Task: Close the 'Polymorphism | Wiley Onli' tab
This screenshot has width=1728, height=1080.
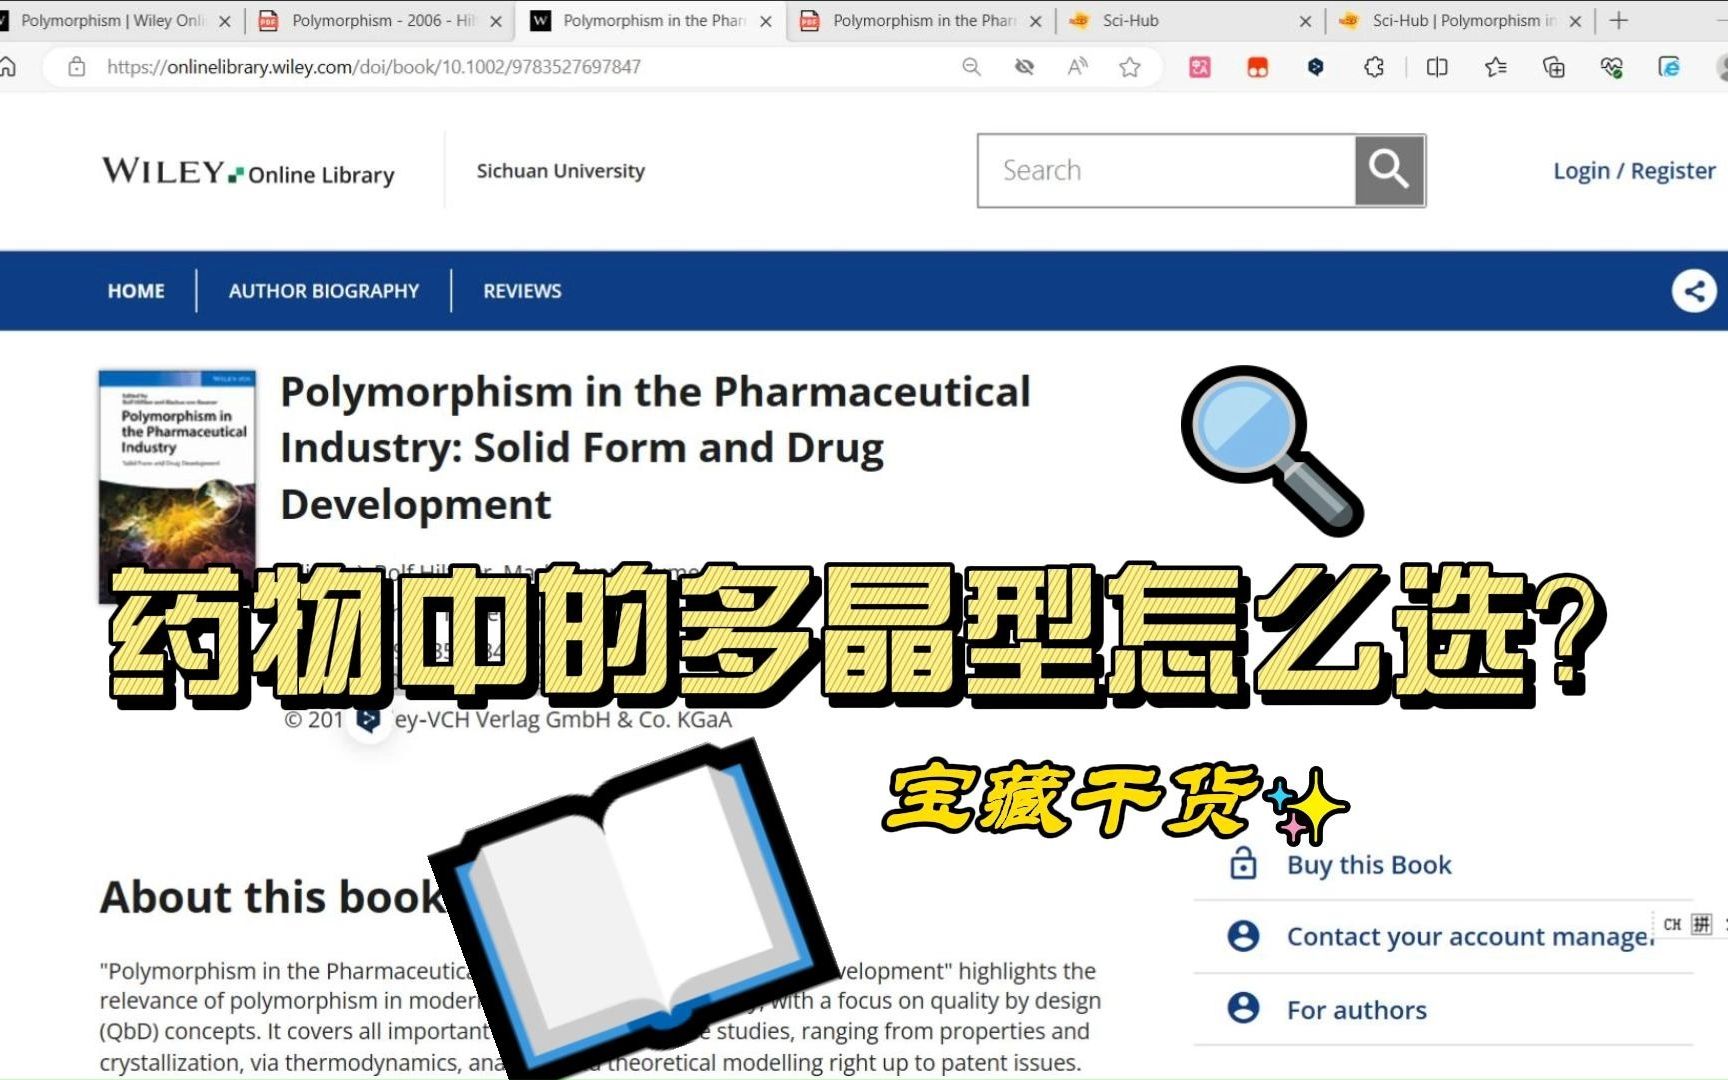Action: 225,21
